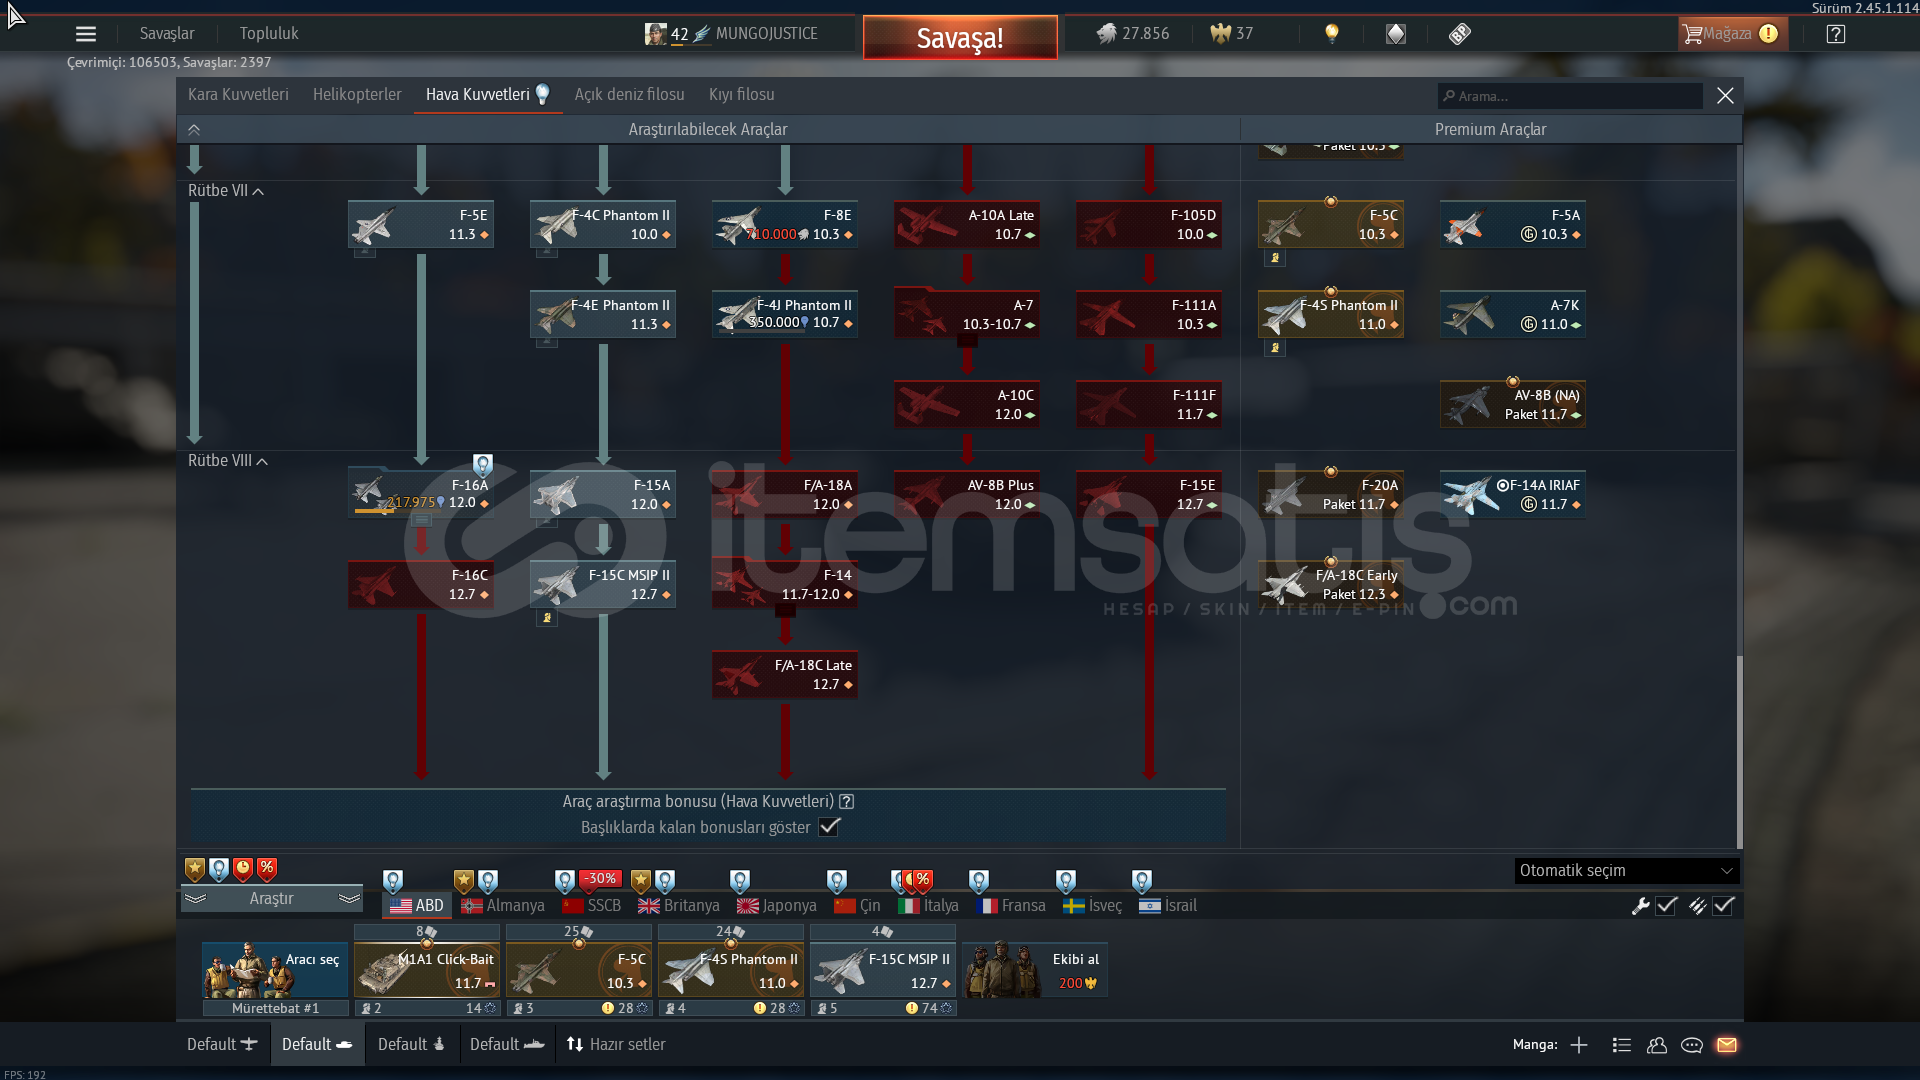Image resolution: width=1920 pixels, height=1080 pixels.
Task: Switch to Helikopterler tab
Action: (x=357, y=95)
